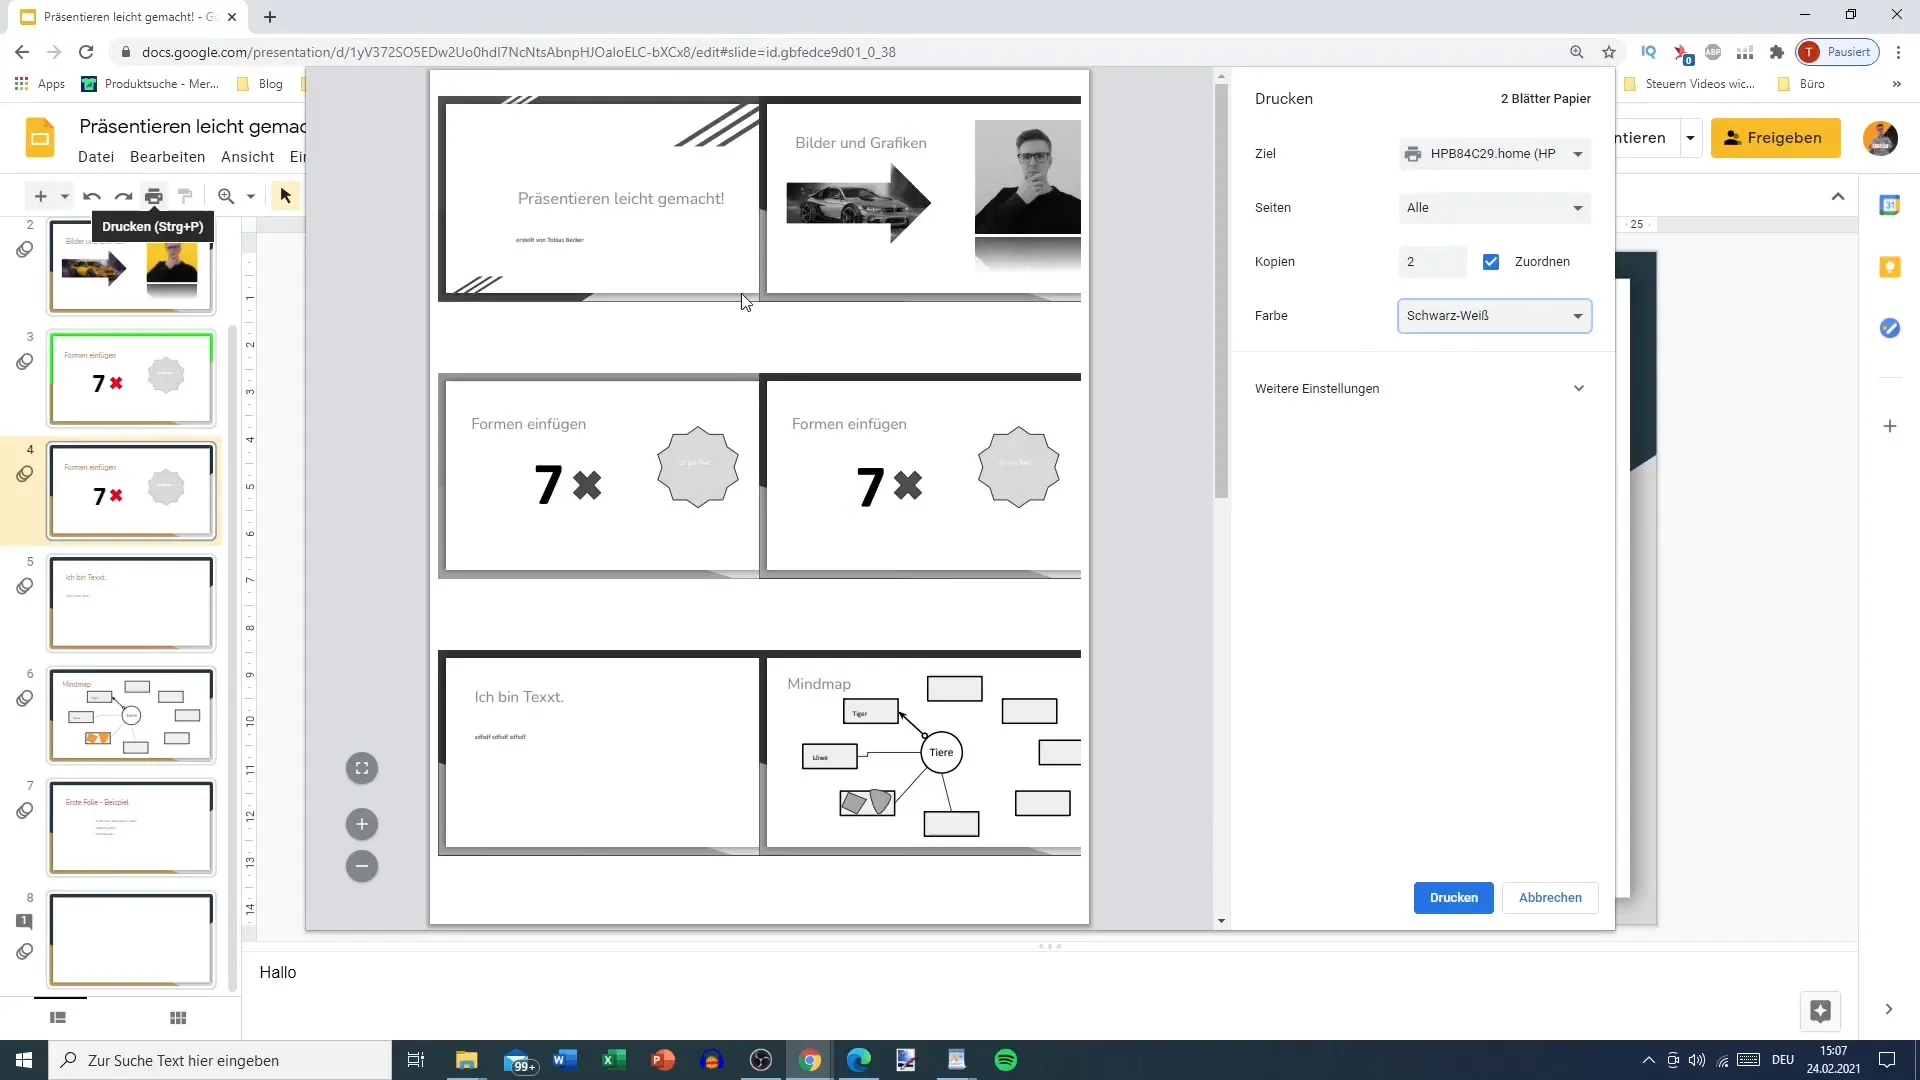Switch to filmstrip list view icon
1920x1080 pixels.
pyautogui.click(x=58, y=1018)
